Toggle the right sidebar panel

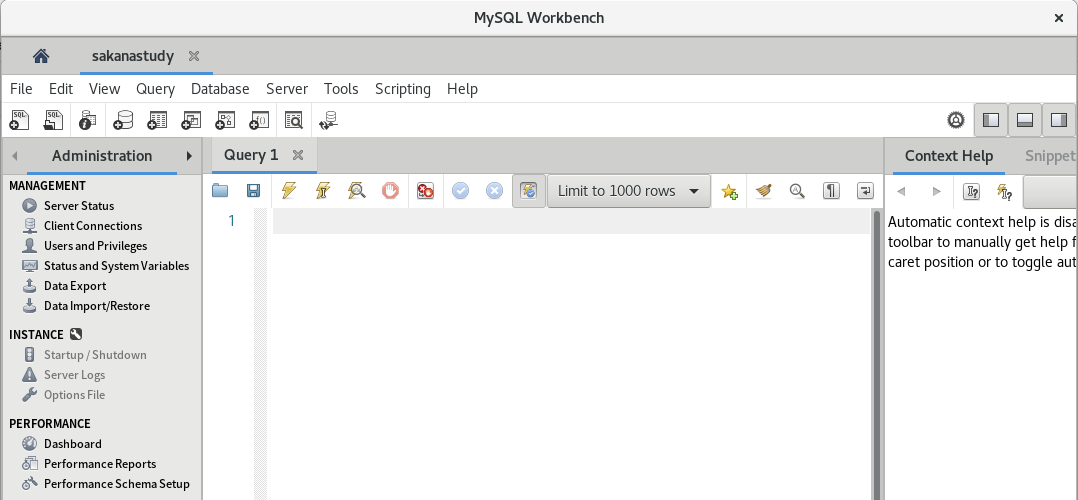coord(1059,120)
